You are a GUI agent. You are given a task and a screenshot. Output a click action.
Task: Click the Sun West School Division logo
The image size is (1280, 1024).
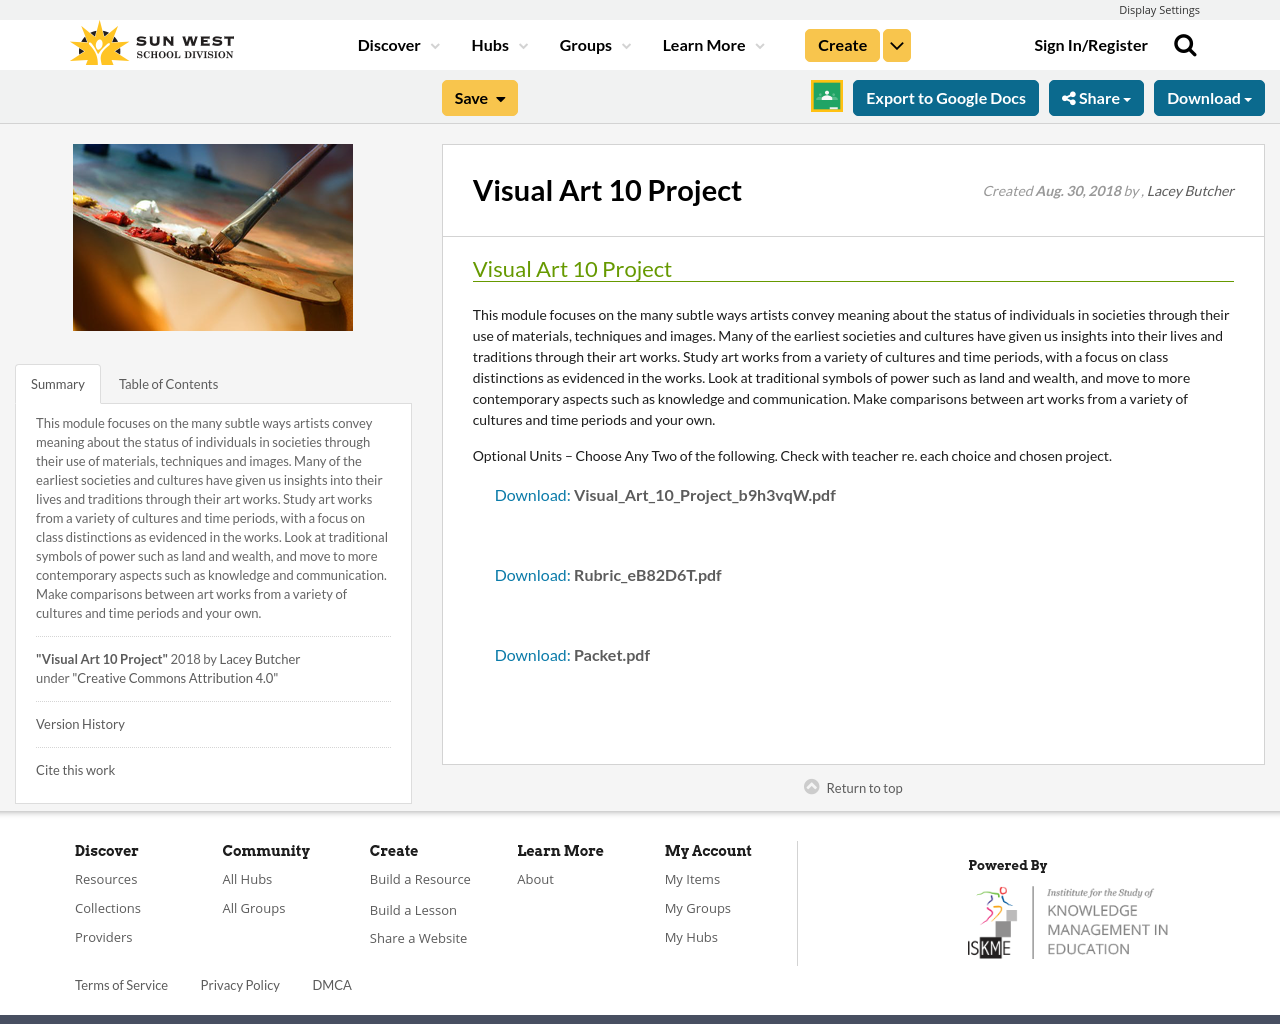tap(152, 45)
